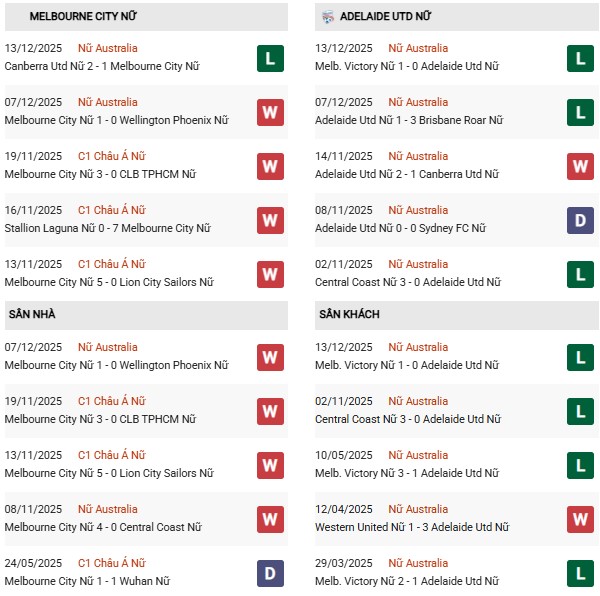The width and height of the screenshot is (600, 596).
Task: Open Melb. Victory Nữ 3-1 Adelaide match
Action: (x=406, y=473)
